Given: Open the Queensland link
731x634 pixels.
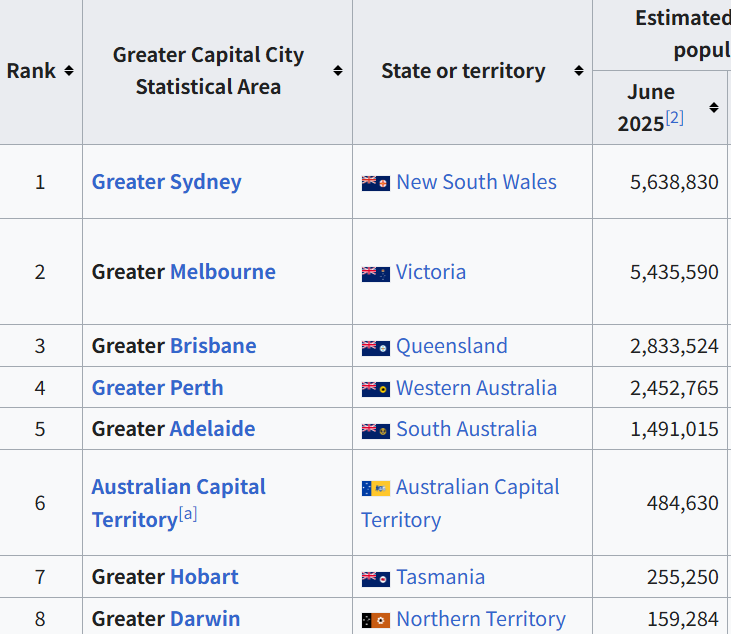Looking at the screenshot, I should tap(452, 346).
